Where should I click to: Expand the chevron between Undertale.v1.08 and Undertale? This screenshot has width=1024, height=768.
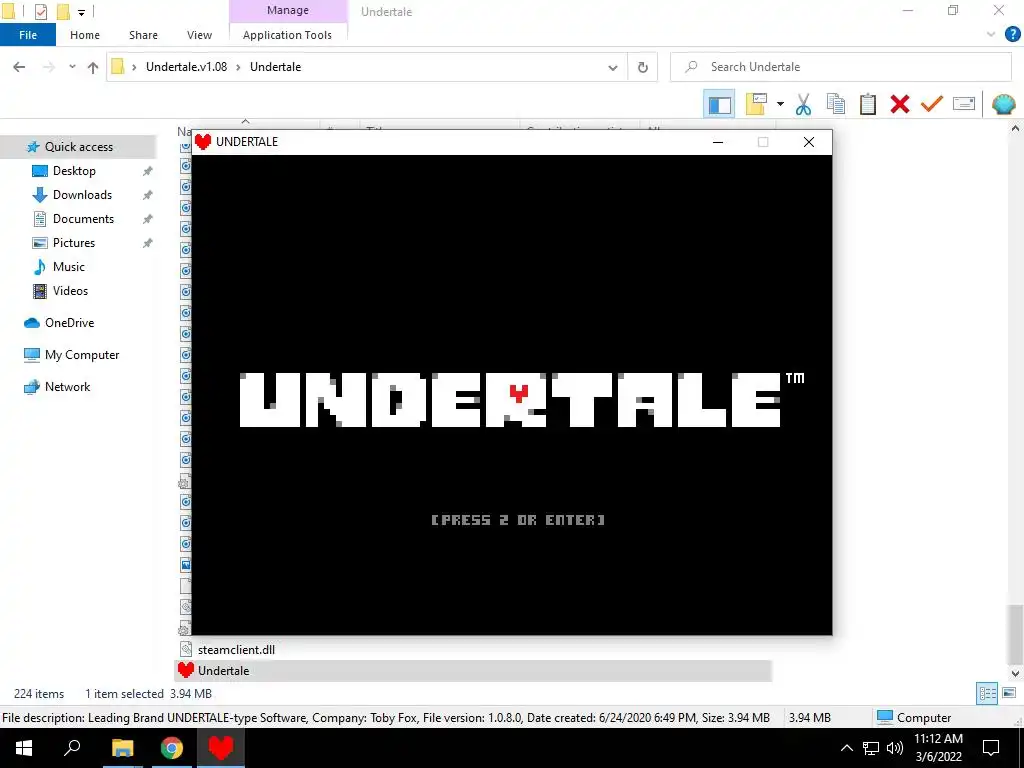click(x=238, y=67)
